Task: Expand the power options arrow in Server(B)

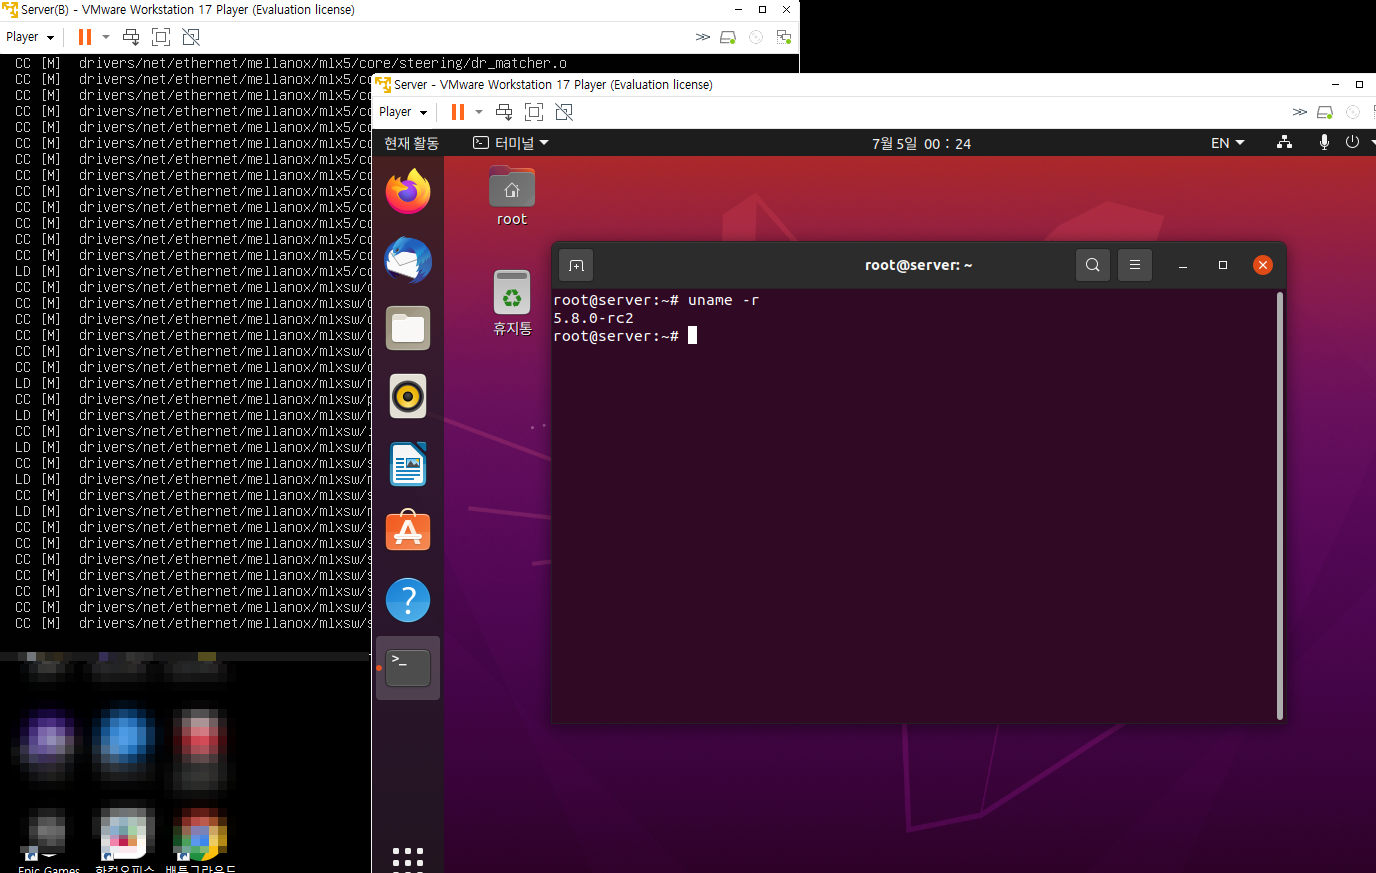Action: point(106,37)
